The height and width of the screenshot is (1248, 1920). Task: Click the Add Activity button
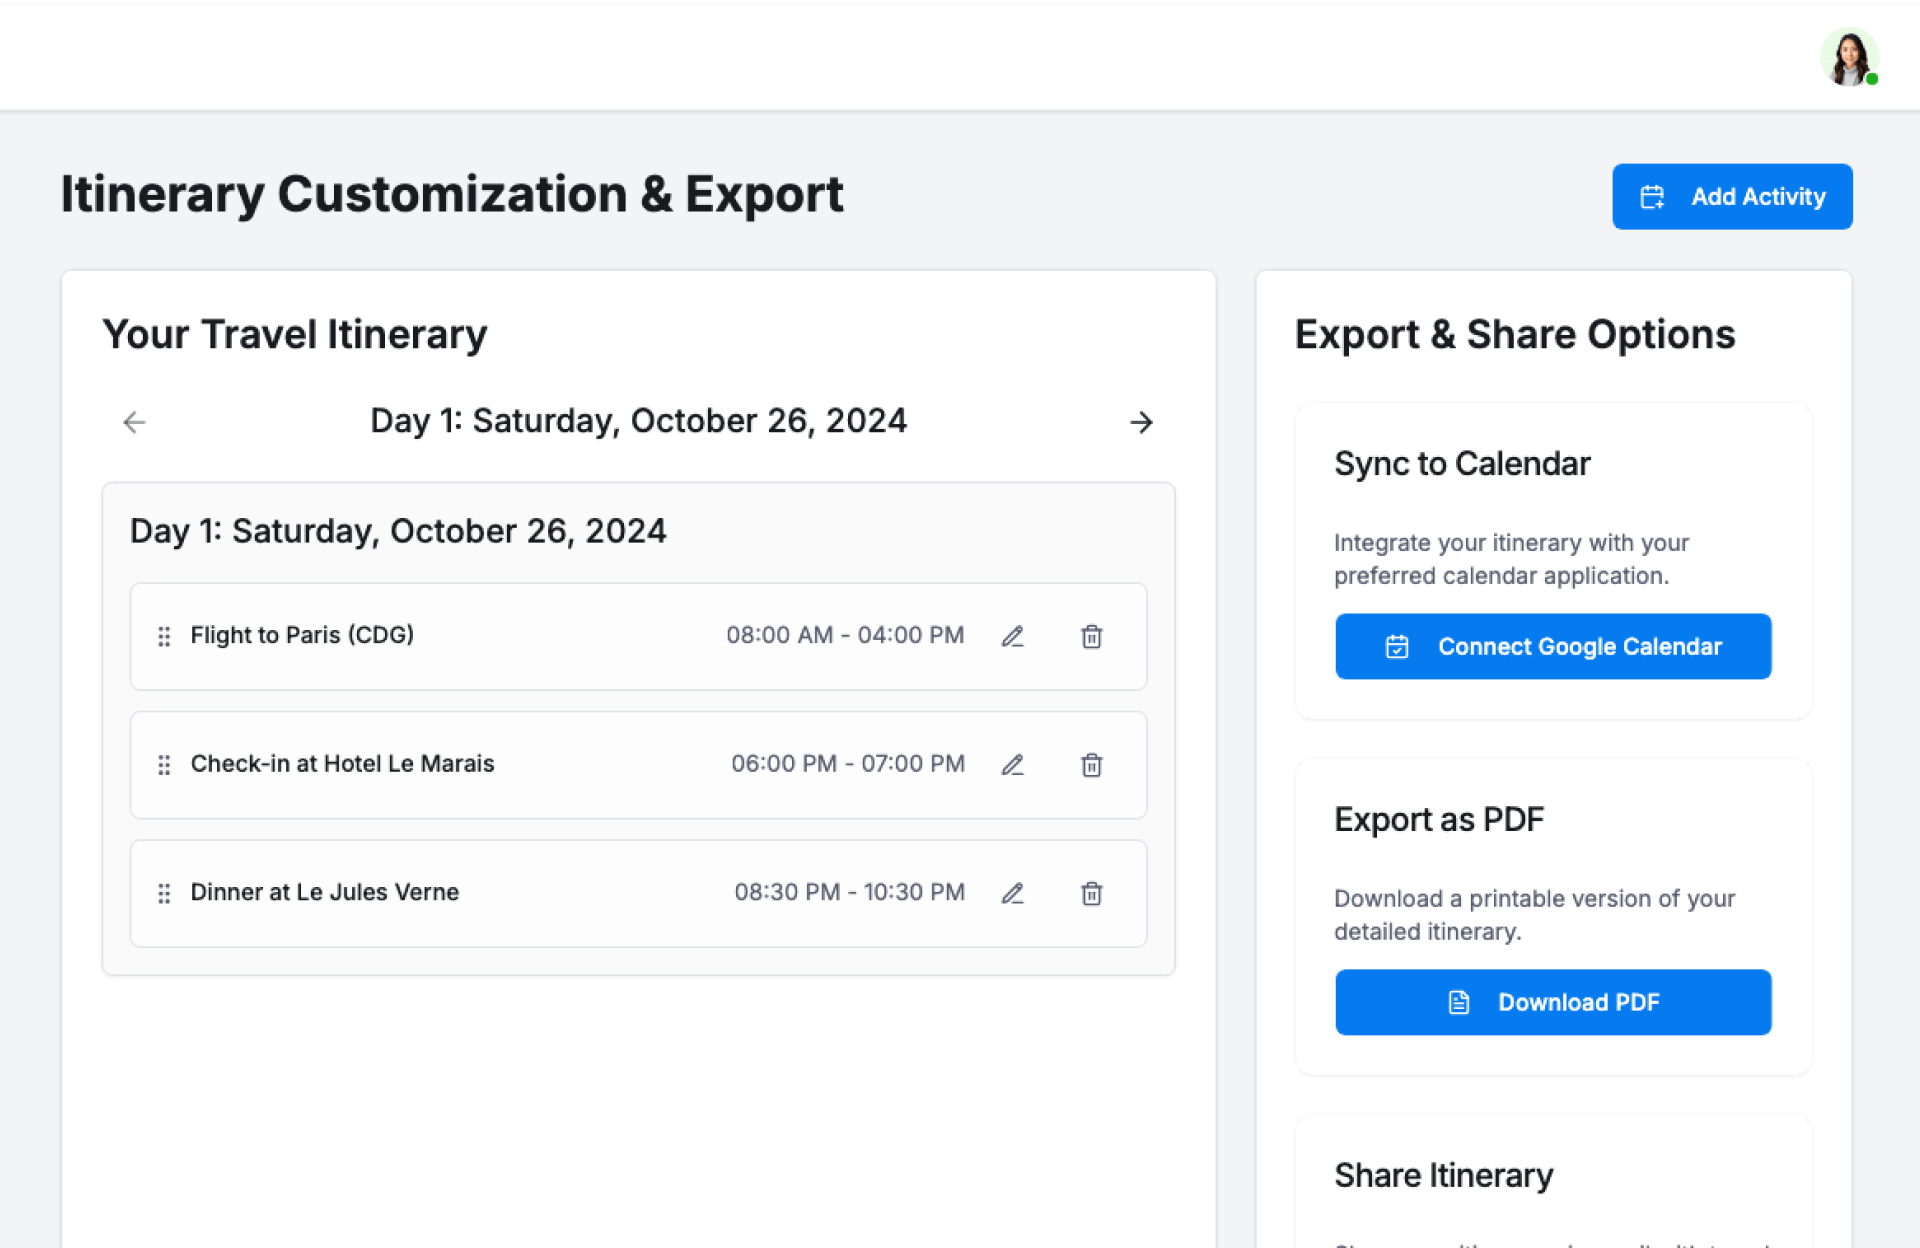(1731, 197)
